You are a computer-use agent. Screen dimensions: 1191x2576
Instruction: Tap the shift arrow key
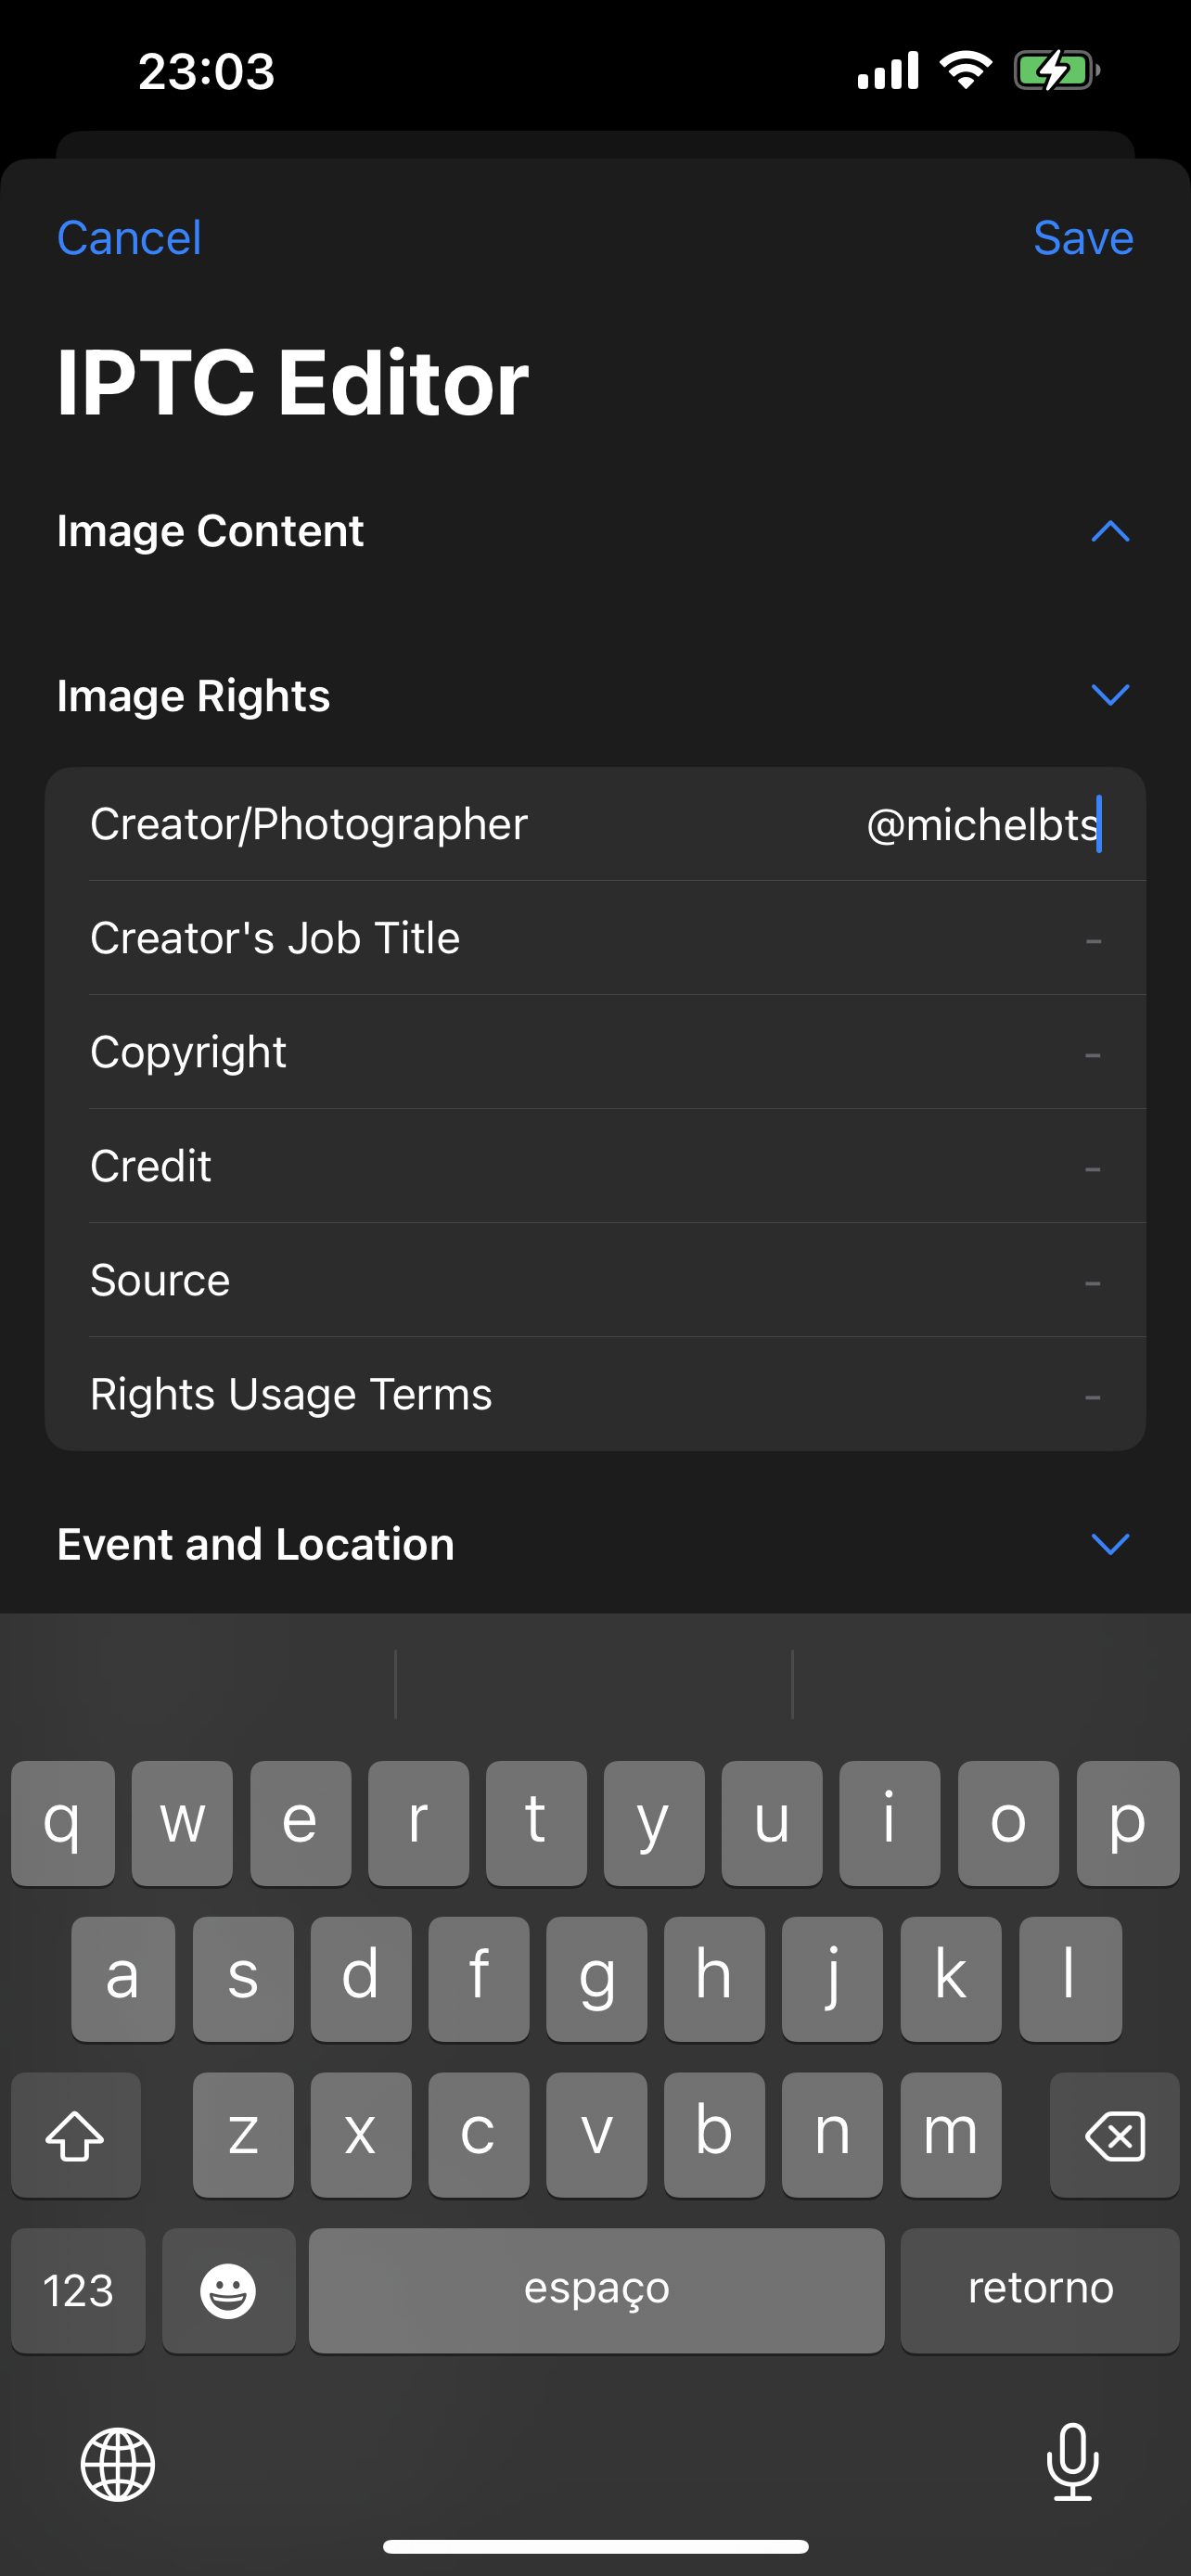[76, 2135]
